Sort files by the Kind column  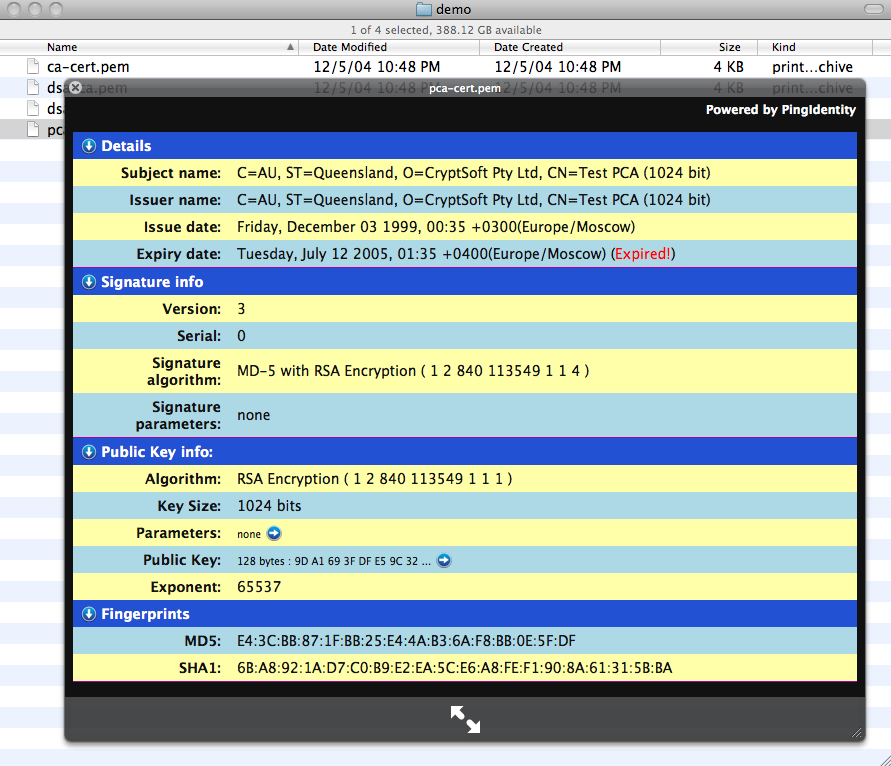(815, 47)
